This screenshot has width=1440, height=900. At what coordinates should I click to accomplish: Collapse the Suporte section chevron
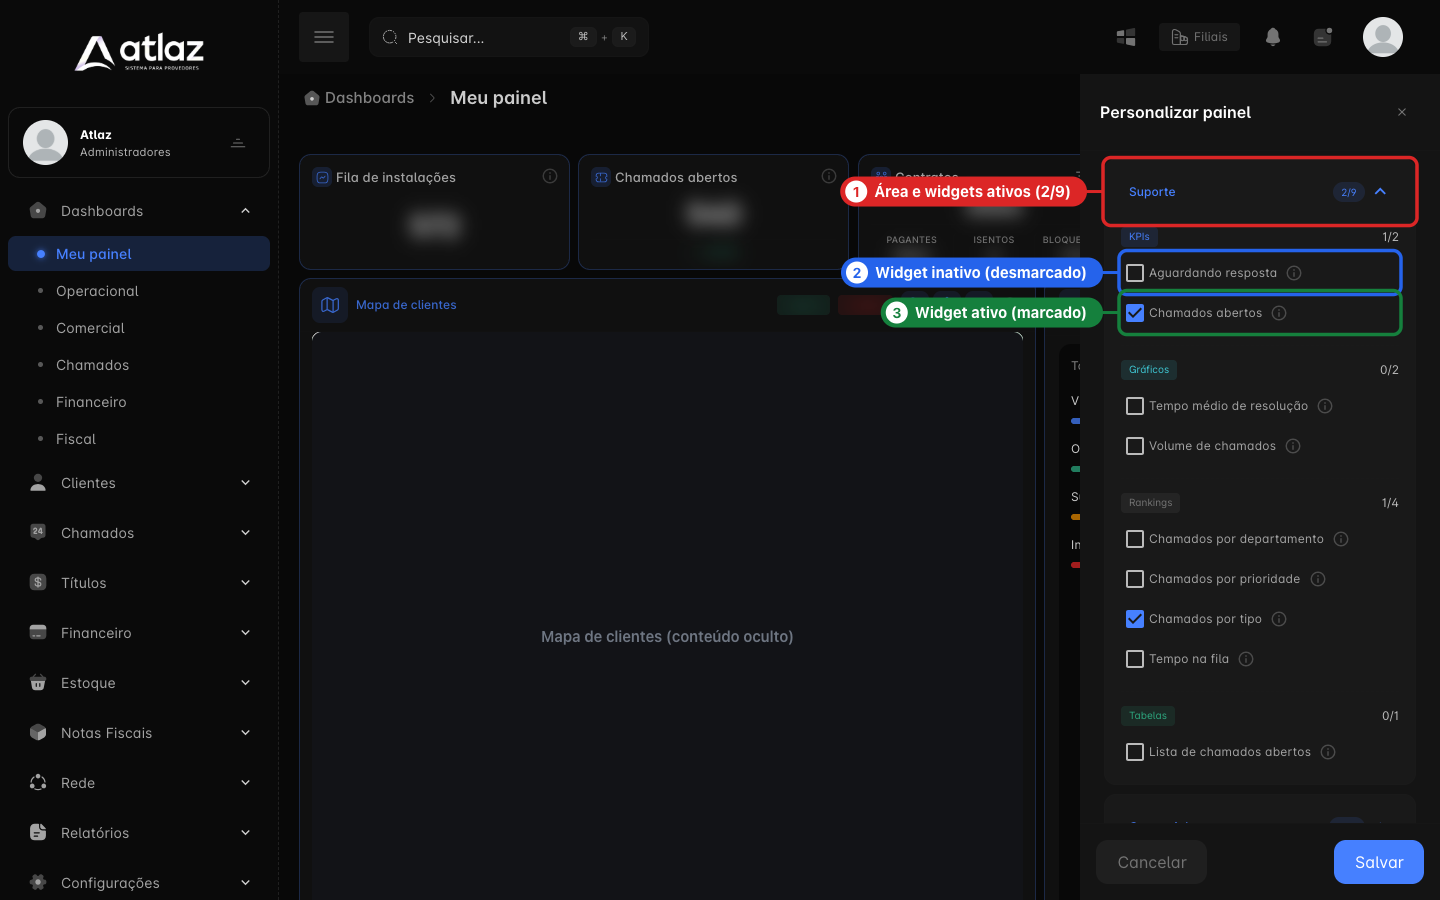click(1381, 192)
